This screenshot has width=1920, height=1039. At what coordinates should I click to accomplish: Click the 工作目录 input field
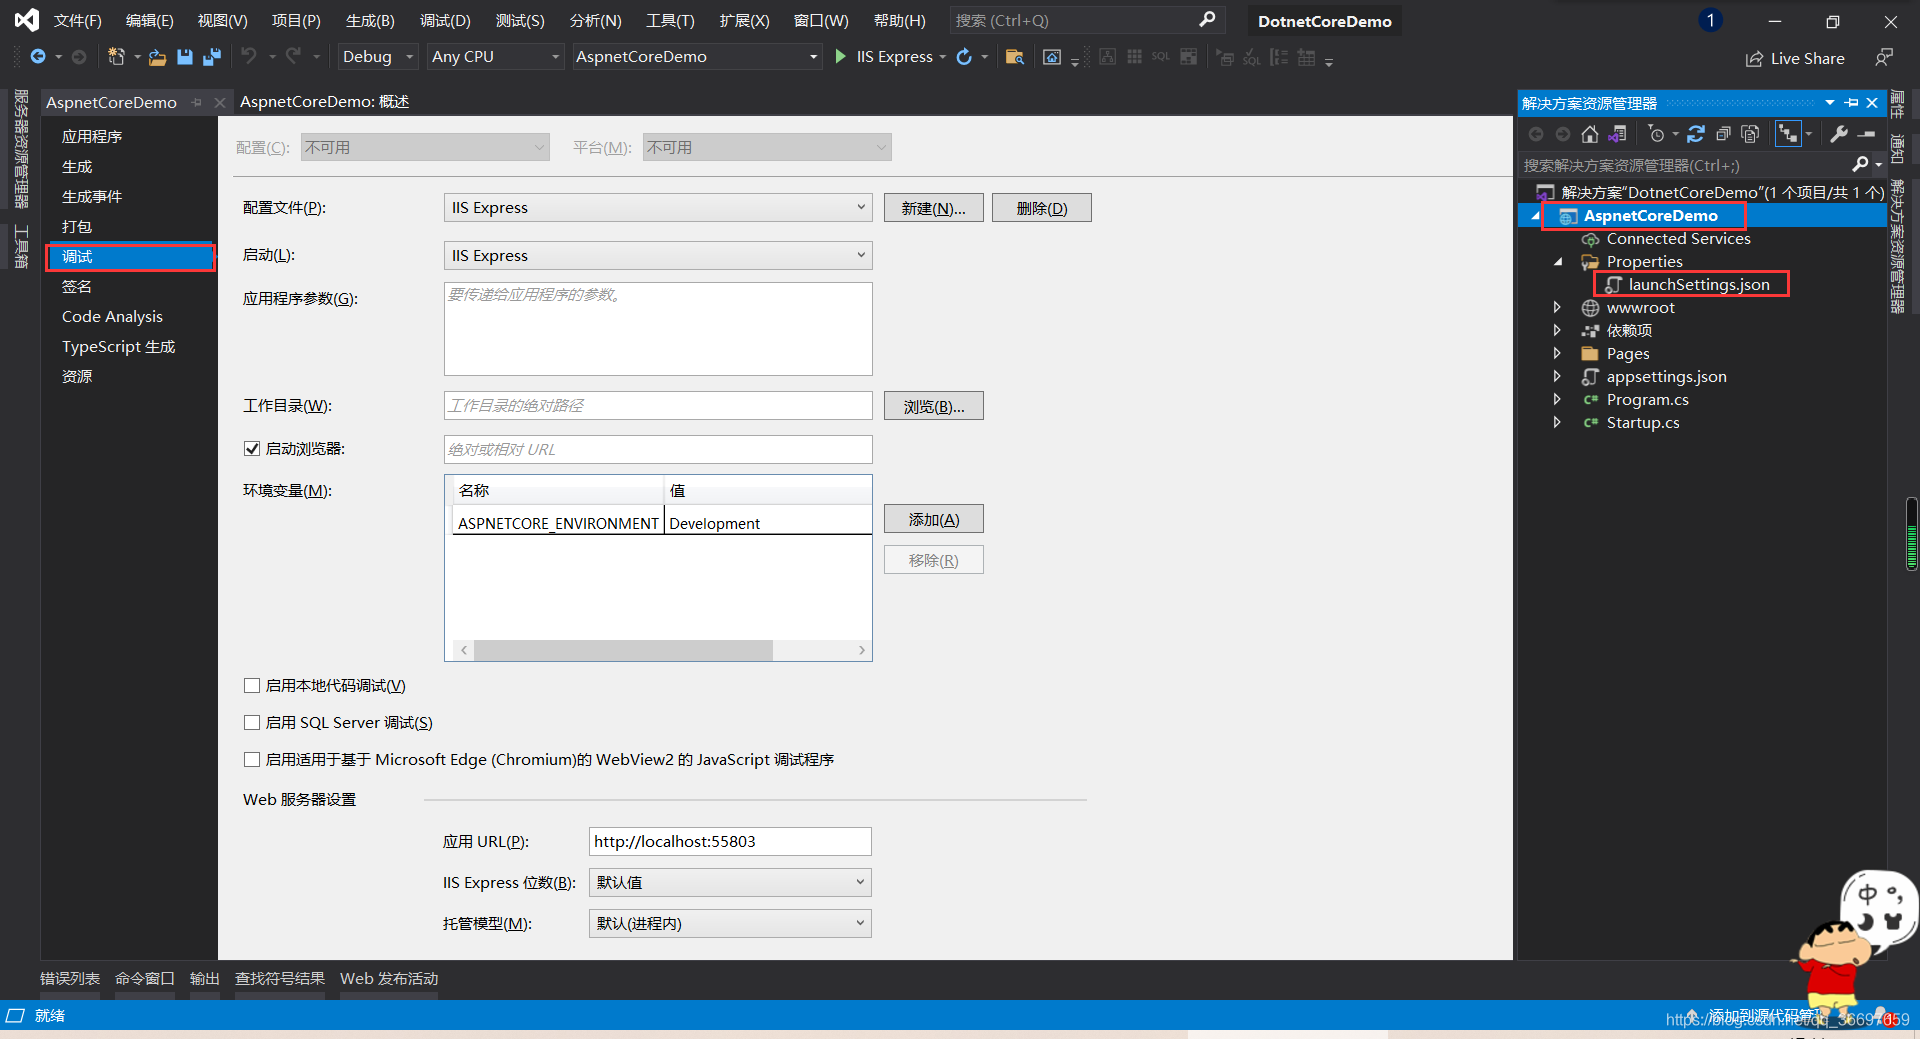point(658,406)
